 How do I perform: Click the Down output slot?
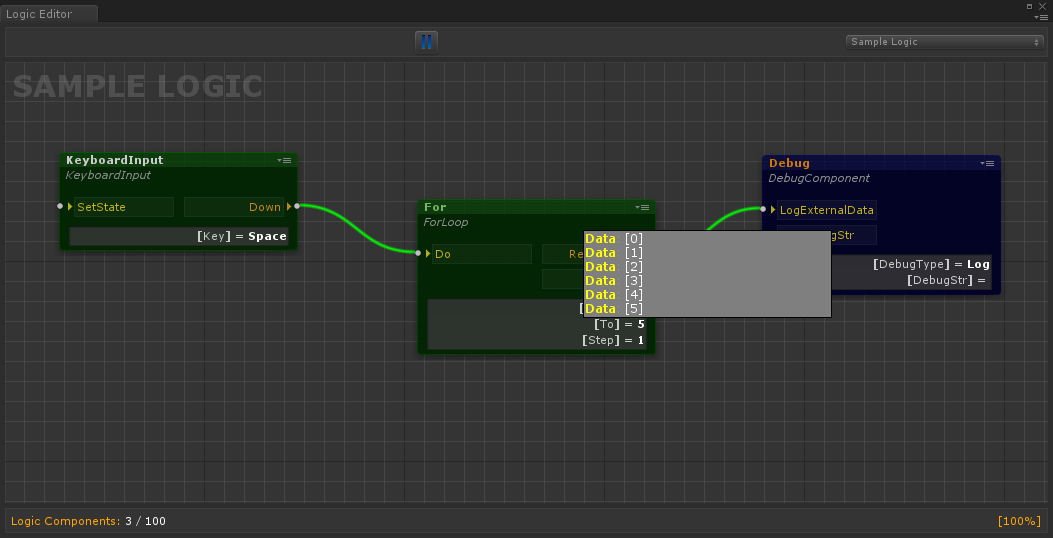234,207
